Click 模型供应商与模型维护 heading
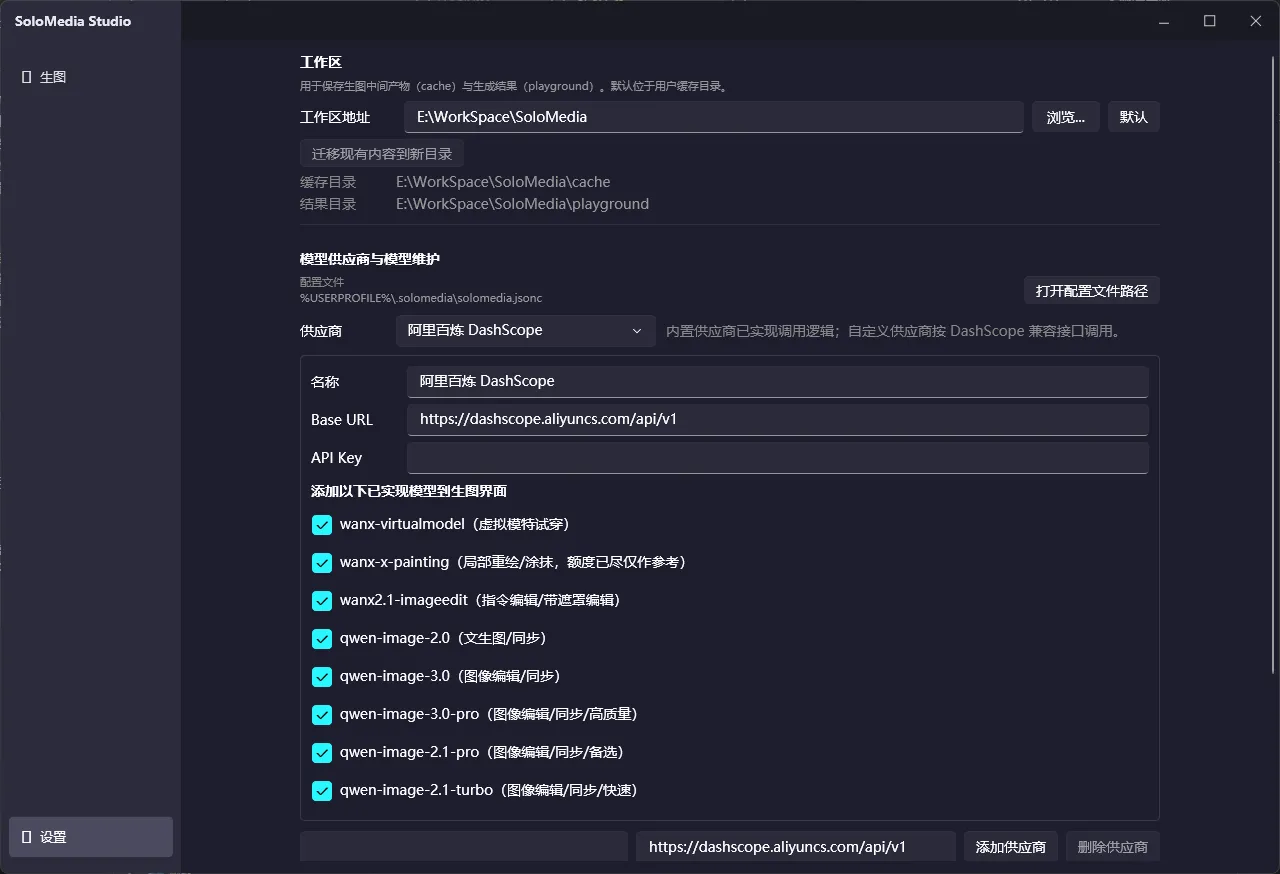This screenshot has width=1280, height=874. [x=370, y=259]
